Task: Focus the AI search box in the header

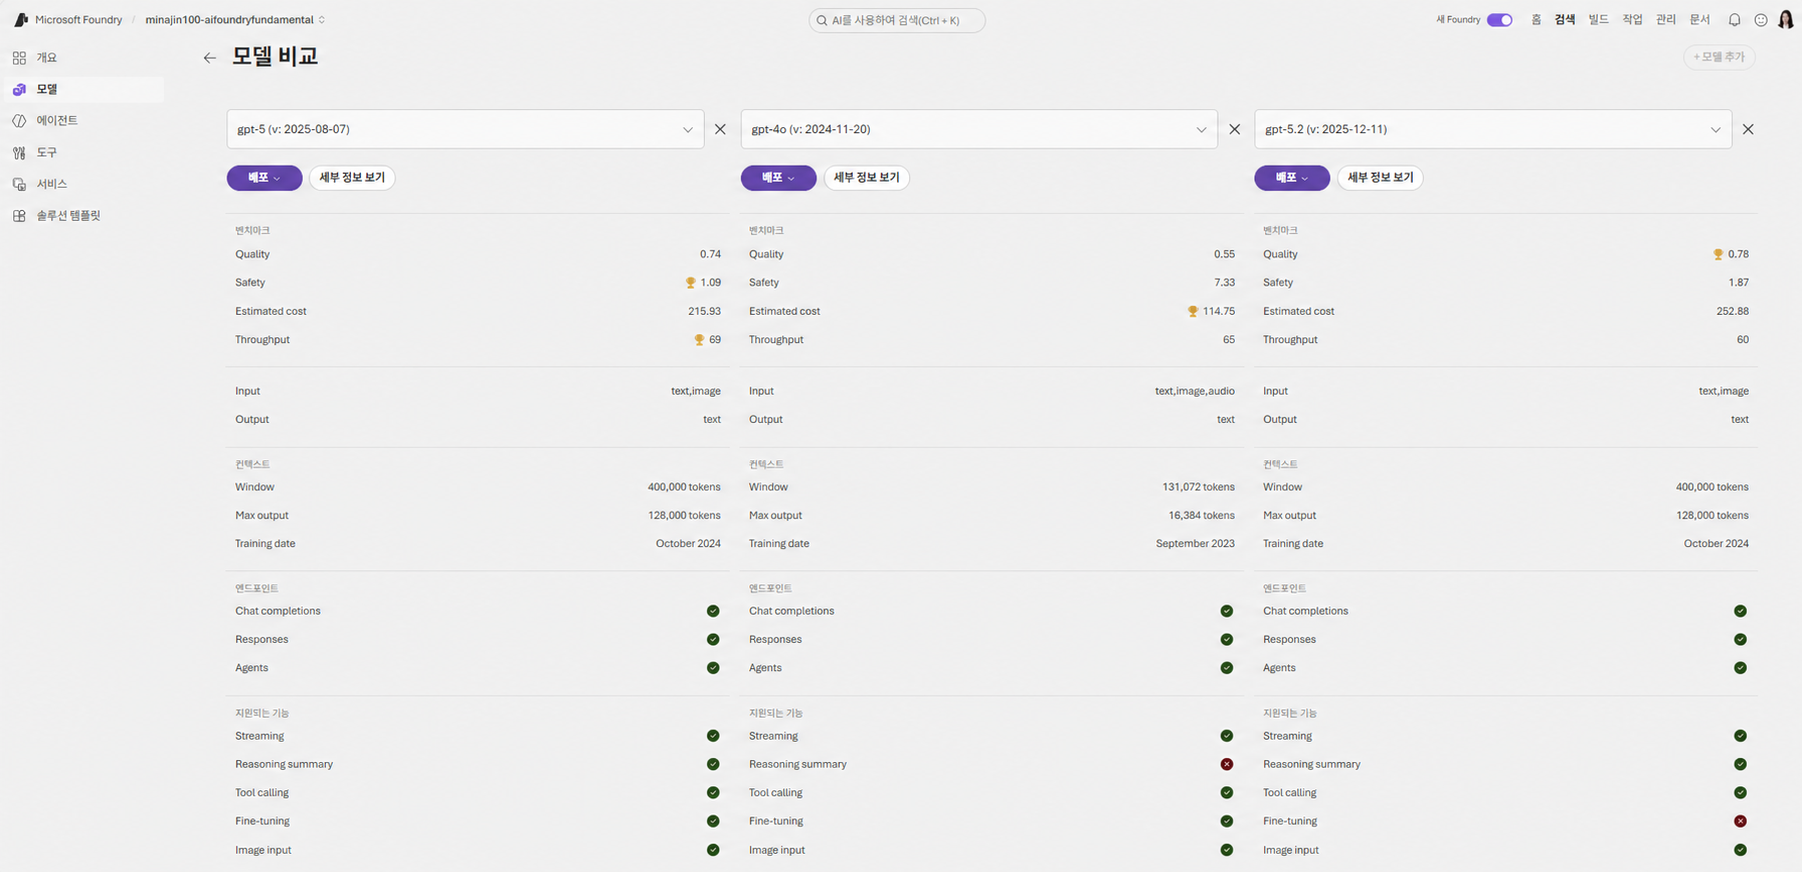Action: click(x=897, y=20)
